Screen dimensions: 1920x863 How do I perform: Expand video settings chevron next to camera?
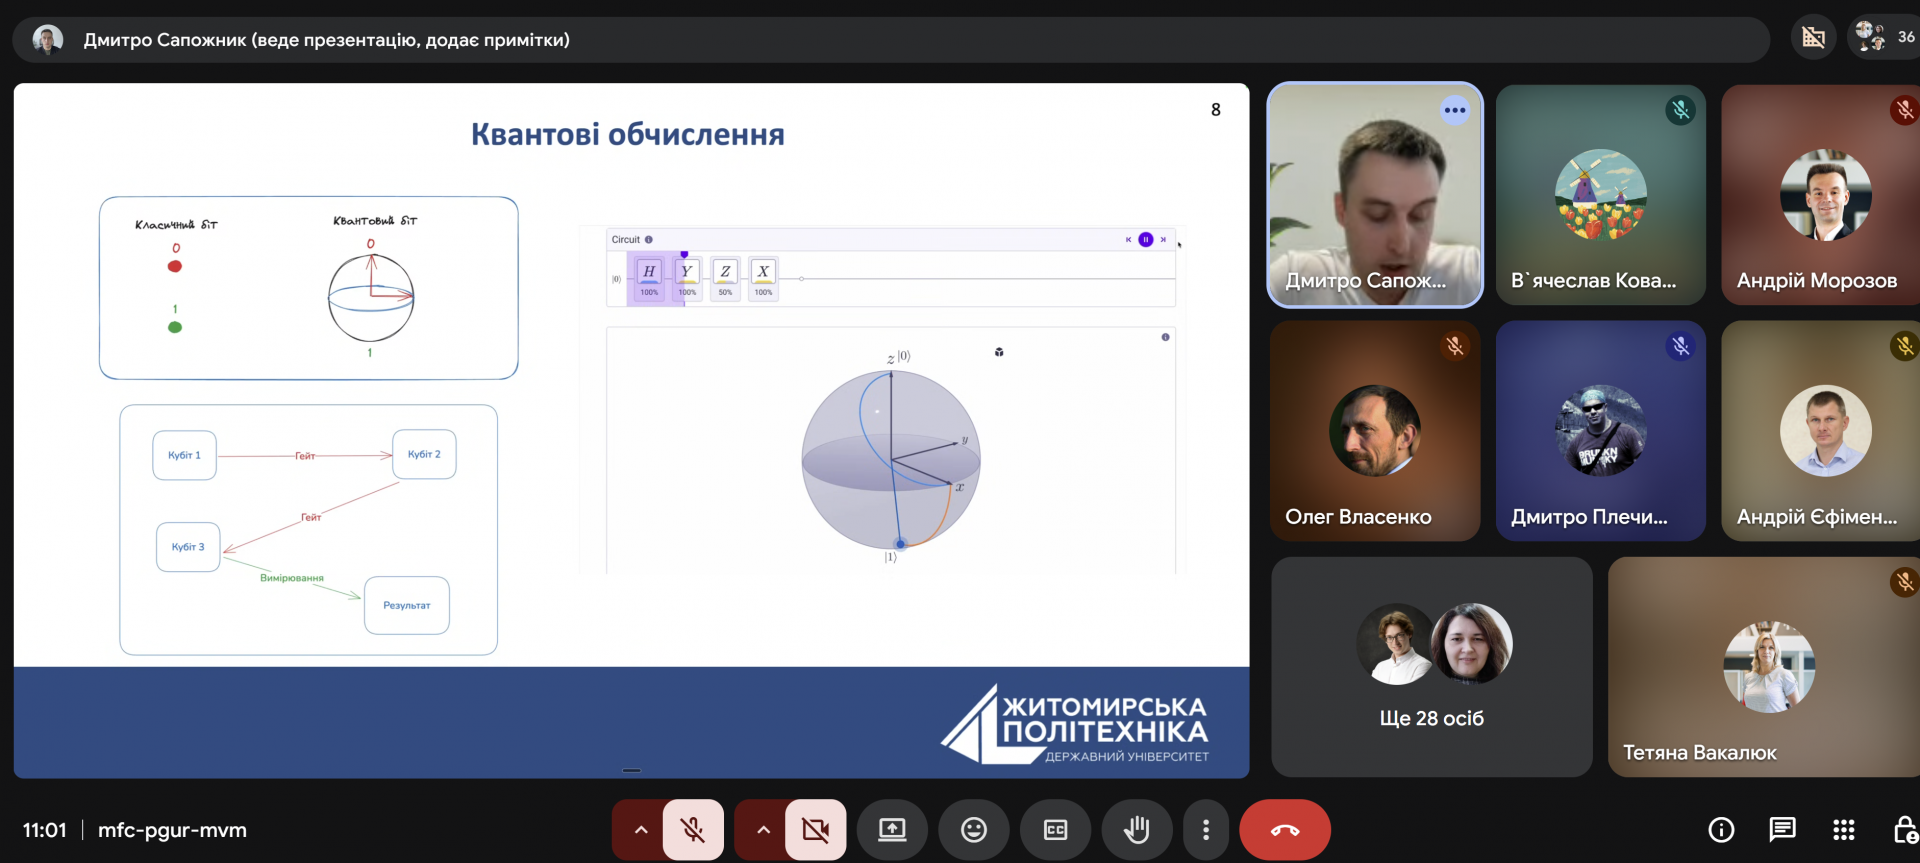(x=763, y=829)
